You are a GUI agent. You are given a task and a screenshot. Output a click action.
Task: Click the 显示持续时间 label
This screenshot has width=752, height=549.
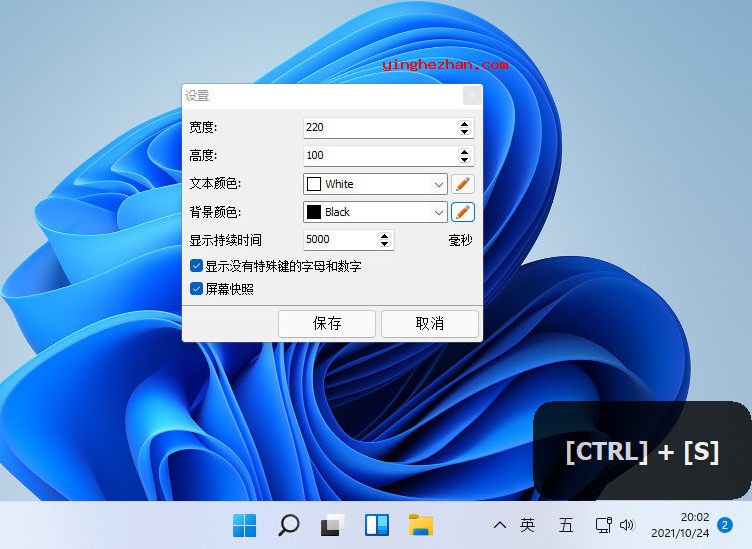click(x=225, y=240)
